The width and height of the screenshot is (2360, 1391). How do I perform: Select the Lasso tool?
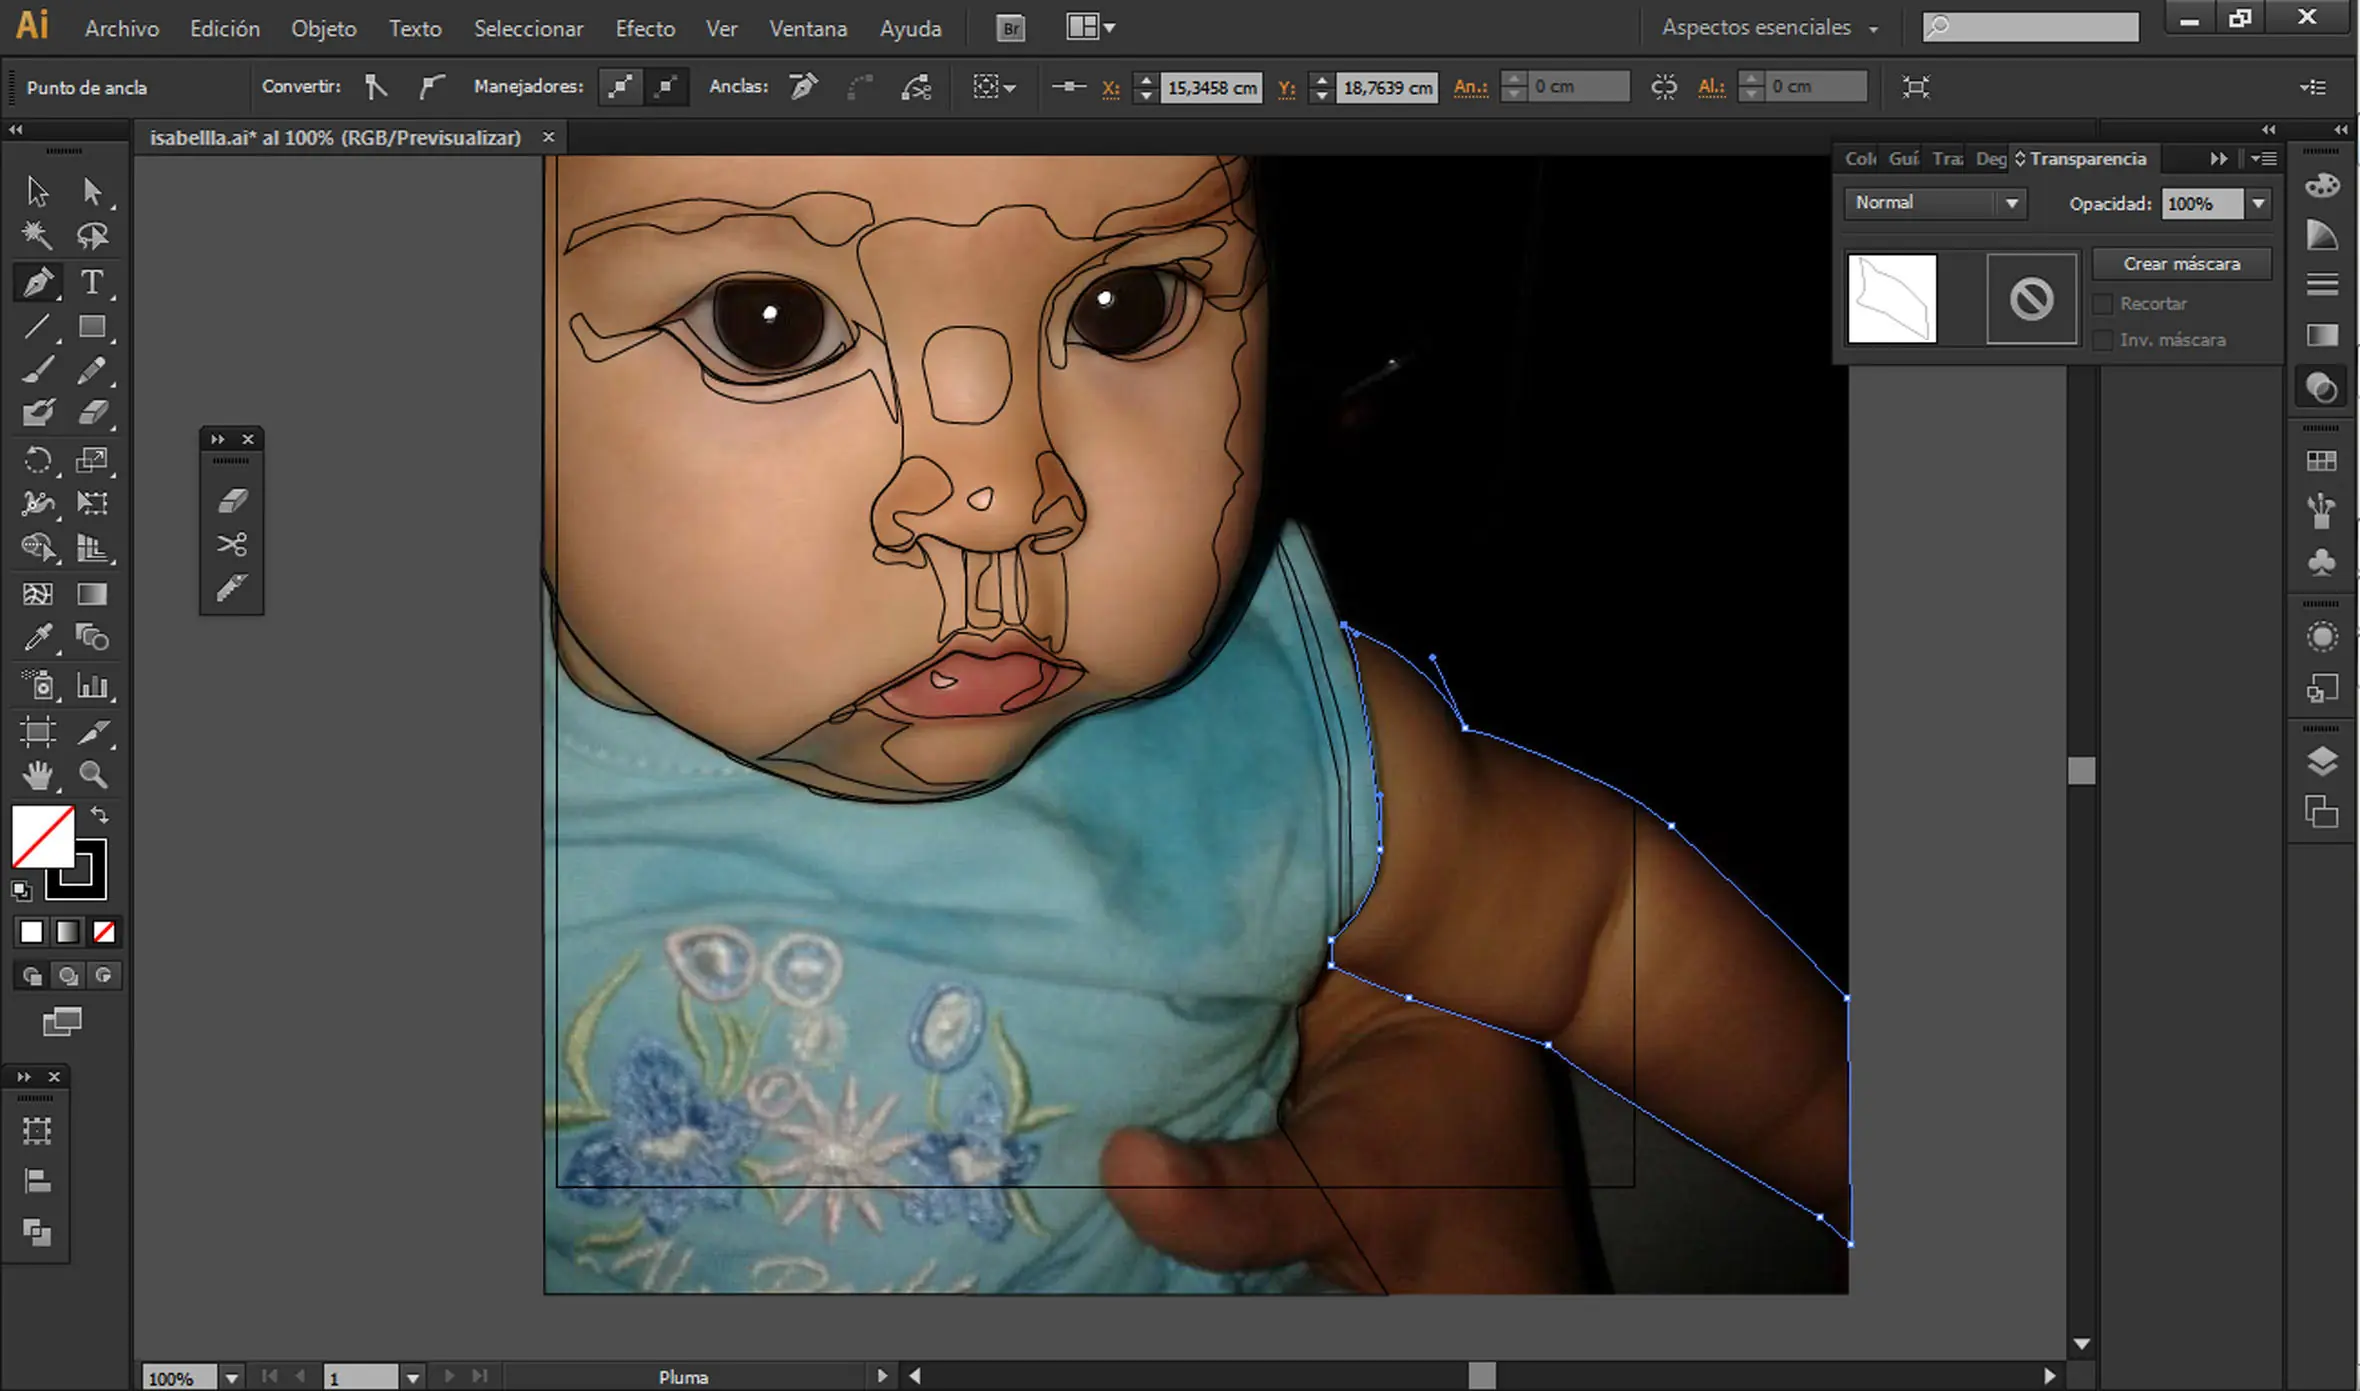coord(93,236)
